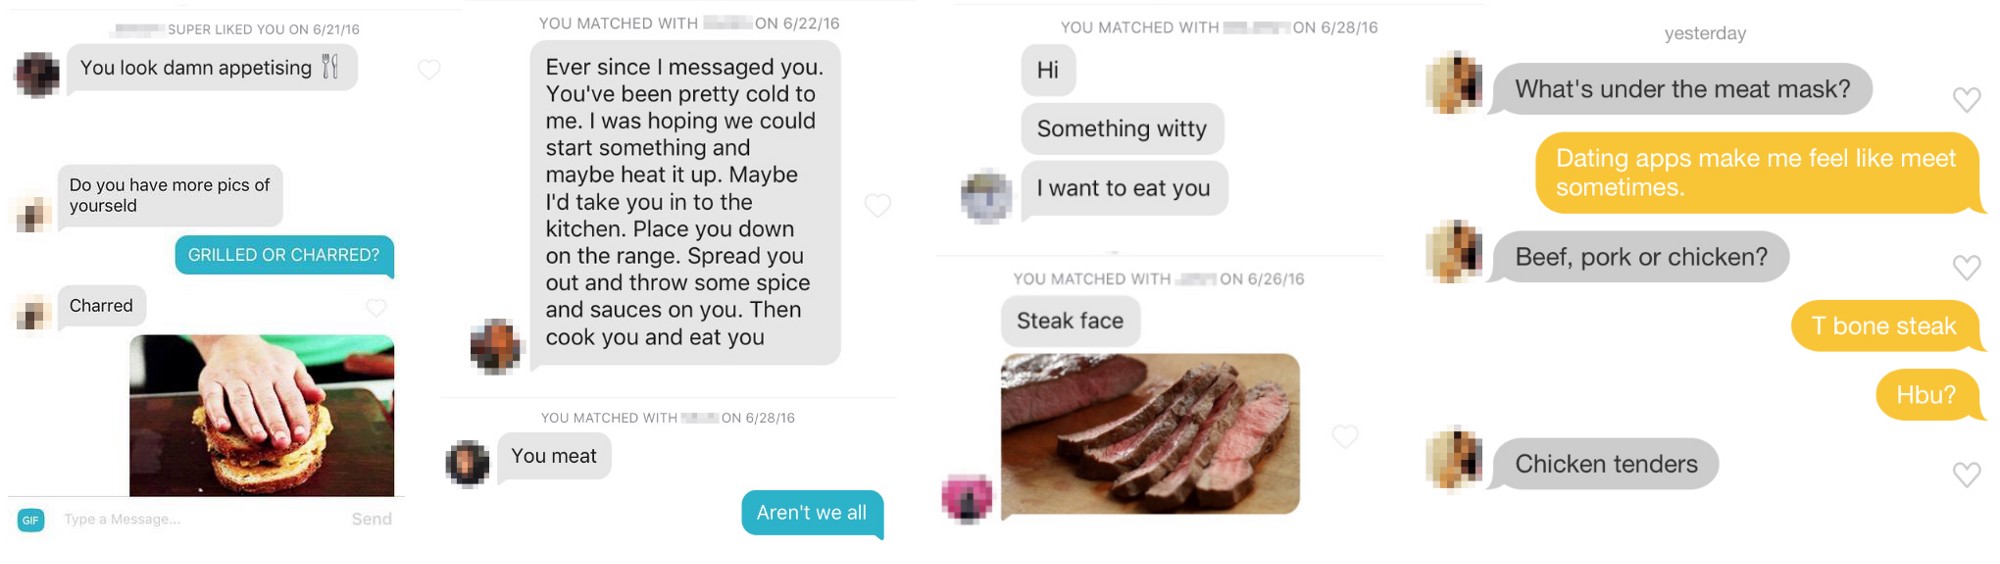The image size is (2000, 564).
Task: Open the sliced steak photo
Action: tap(1150, 434)
